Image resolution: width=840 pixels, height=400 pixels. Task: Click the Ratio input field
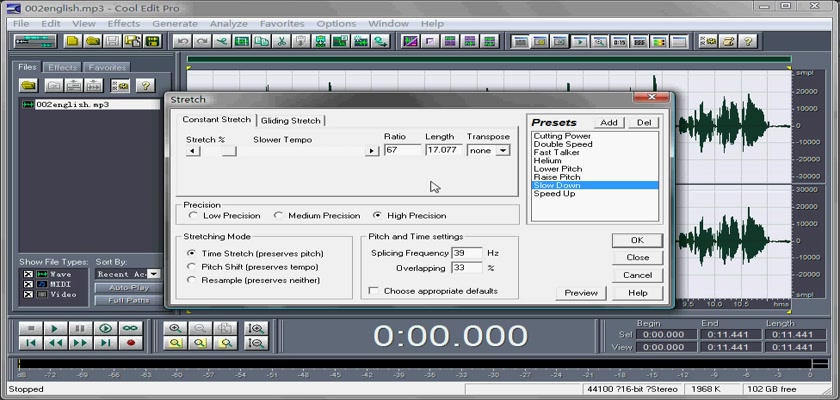coord(402,150)
